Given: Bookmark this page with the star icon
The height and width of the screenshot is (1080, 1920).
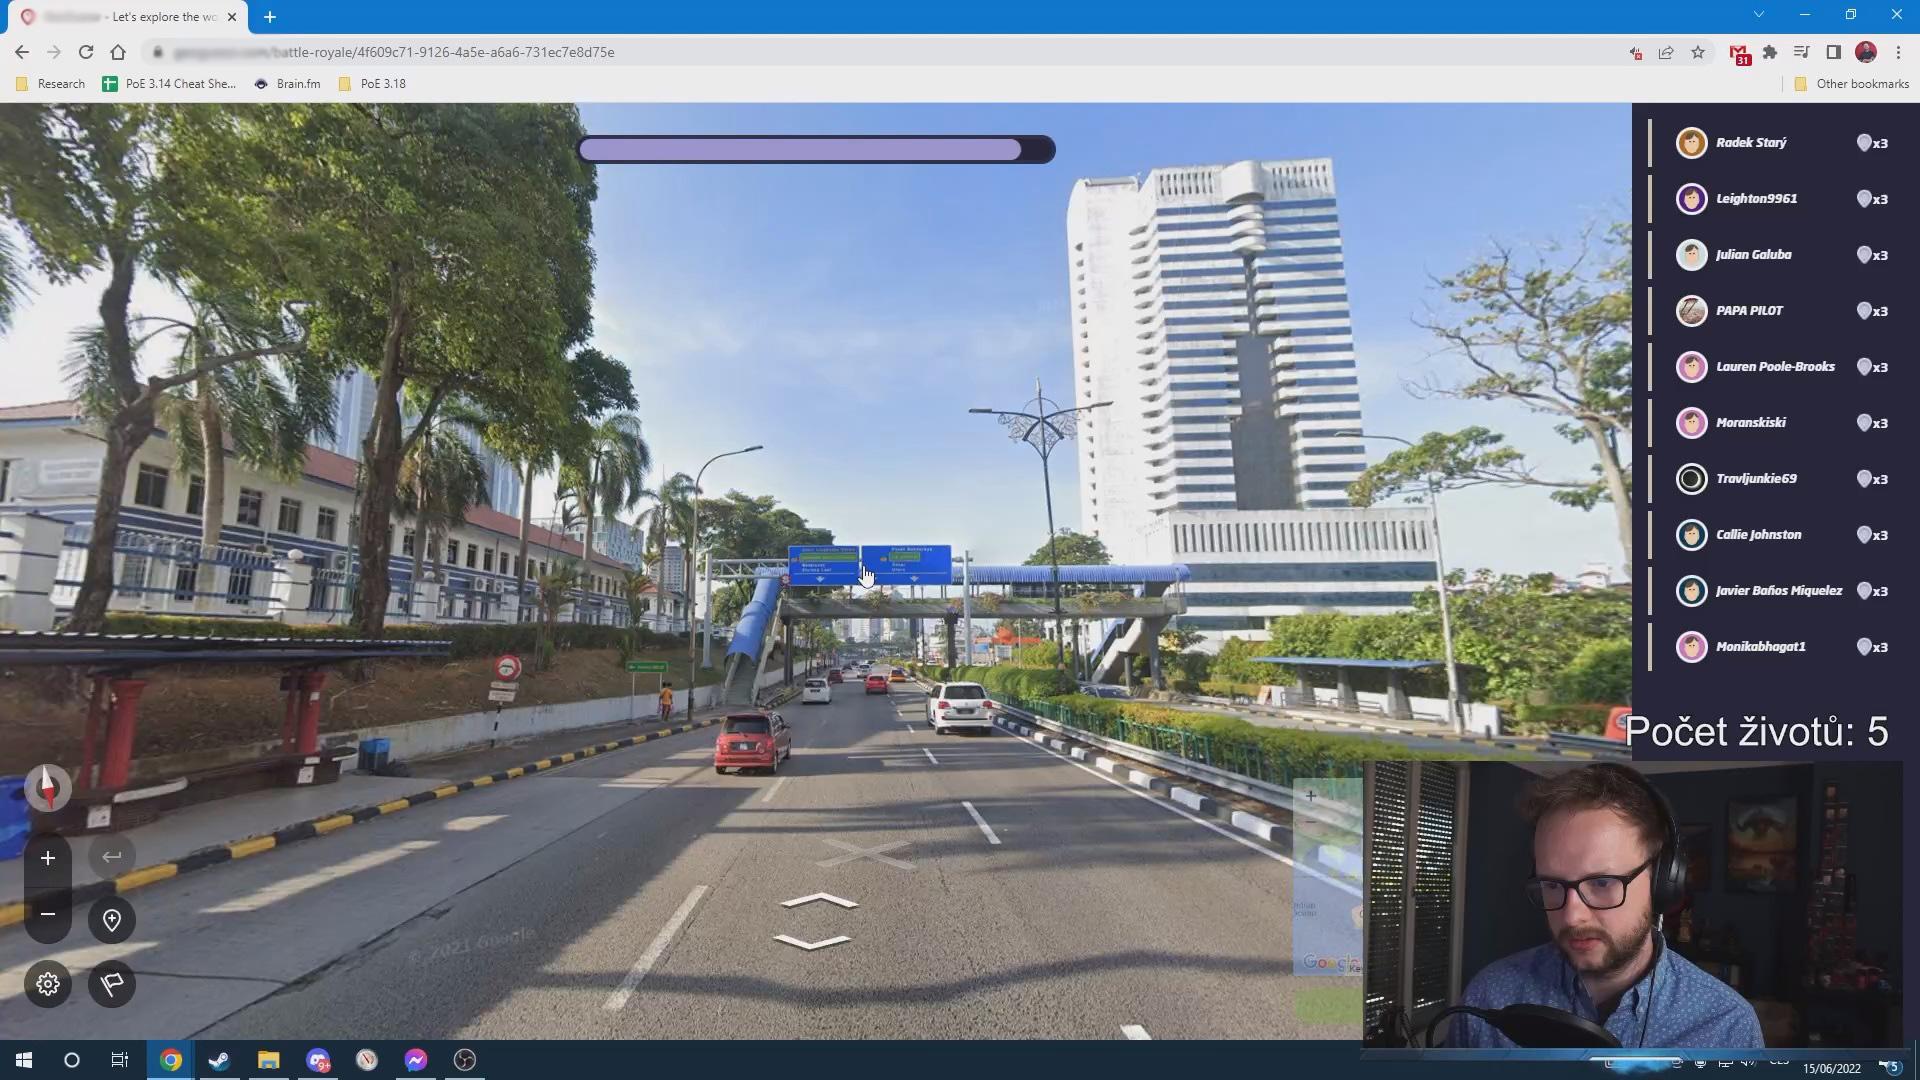Looking at the screenshot, I should click(x=1698, y=52).
